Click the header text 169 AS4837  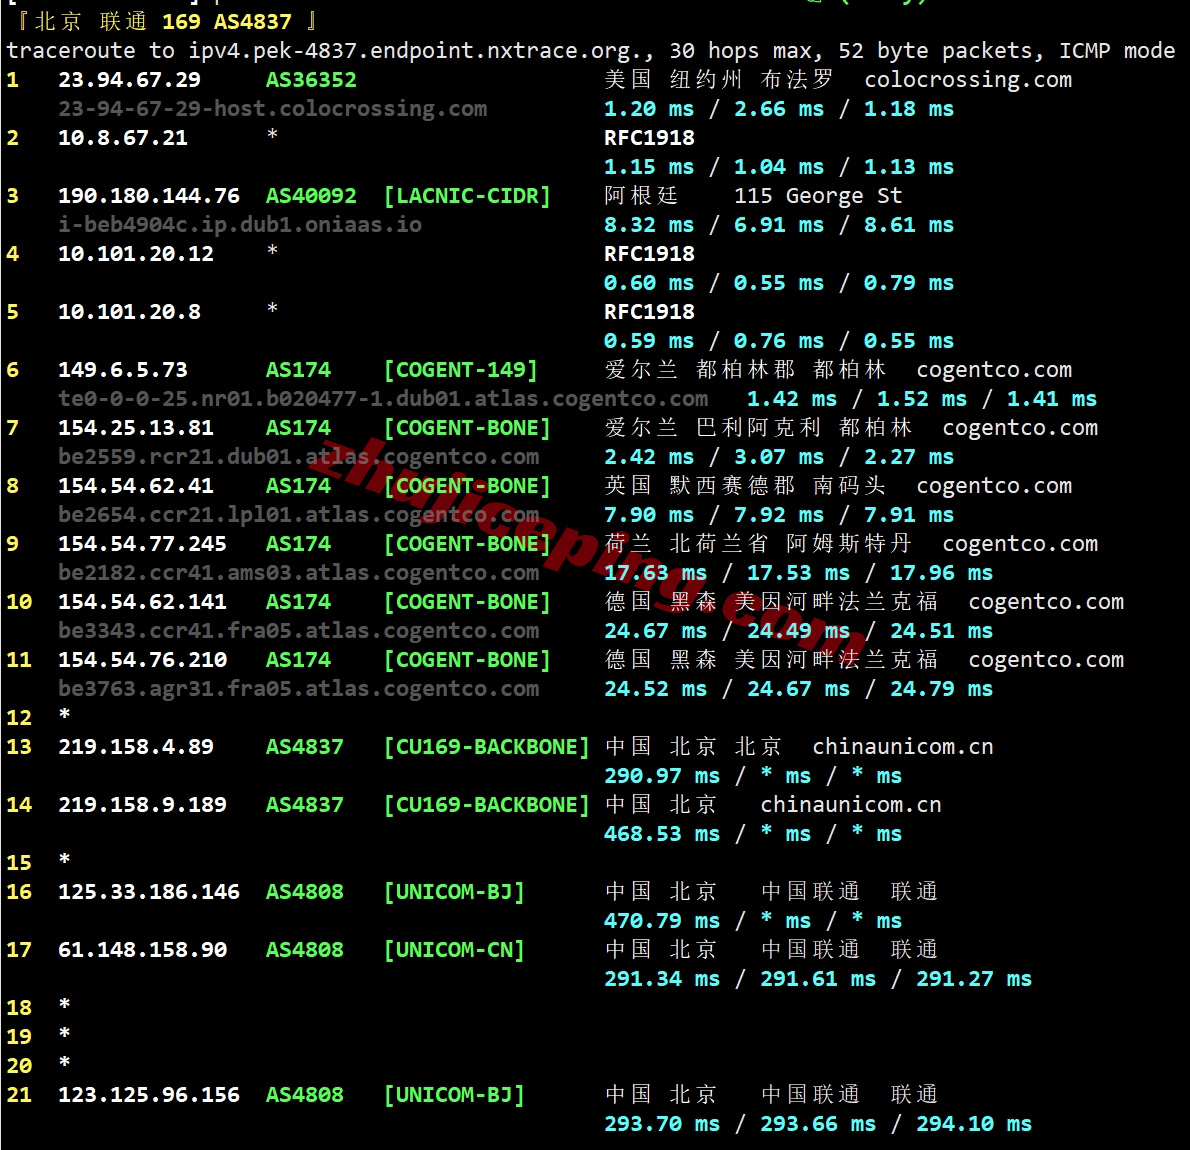pos(227,22)
